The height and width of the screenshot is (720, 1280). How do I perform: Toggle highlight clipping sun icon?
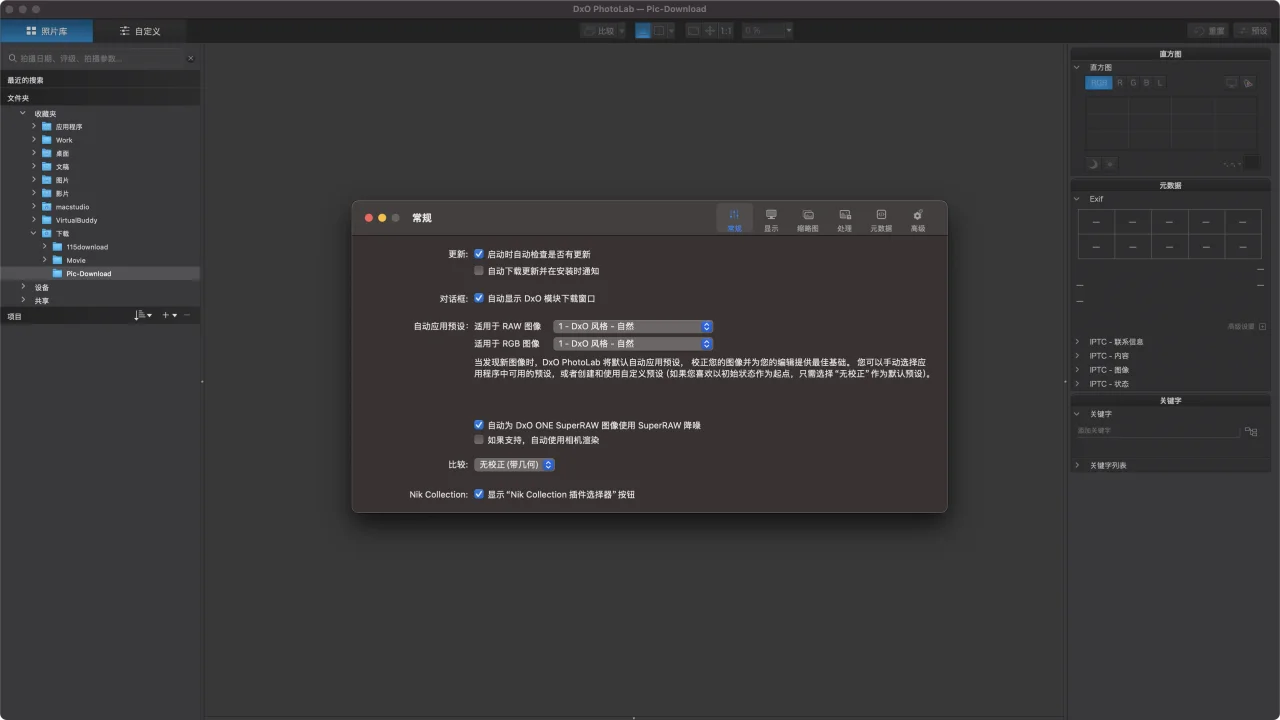1110,163
